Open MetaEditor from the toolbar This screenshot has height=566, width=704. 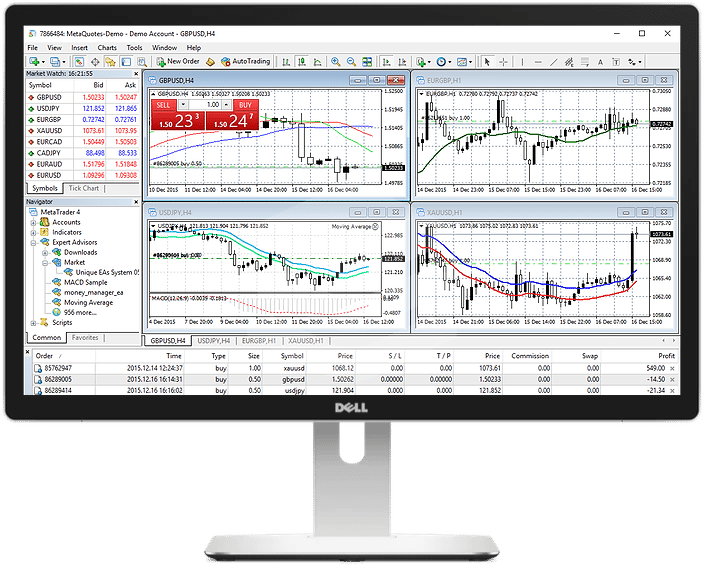click(210, 61)
